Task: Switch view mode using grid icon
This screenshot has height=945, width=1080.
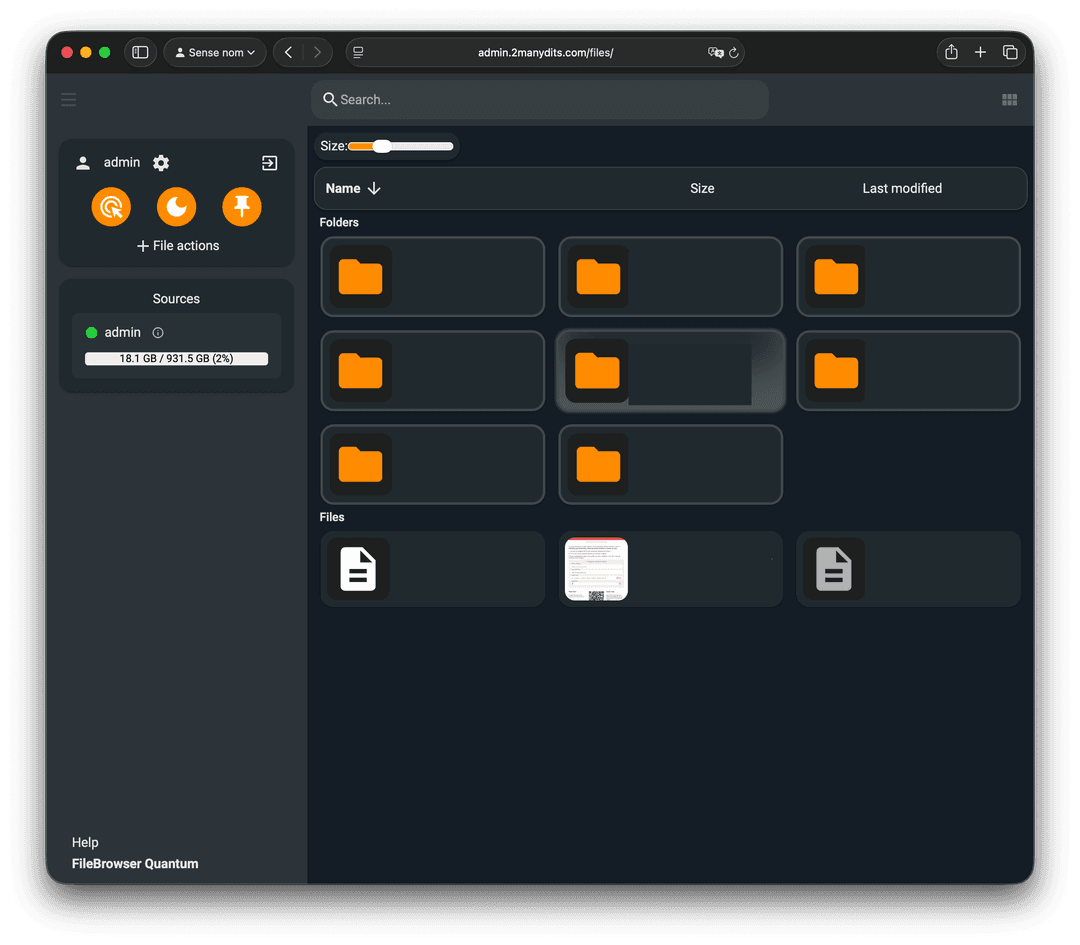Action: [1009, 100]
